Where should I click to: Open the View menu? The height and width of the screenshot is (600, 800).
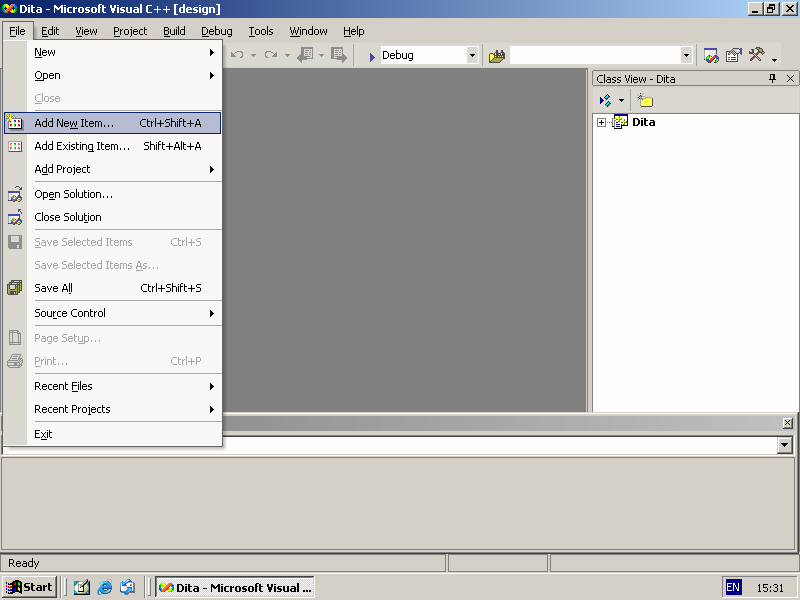coord(86,31)
